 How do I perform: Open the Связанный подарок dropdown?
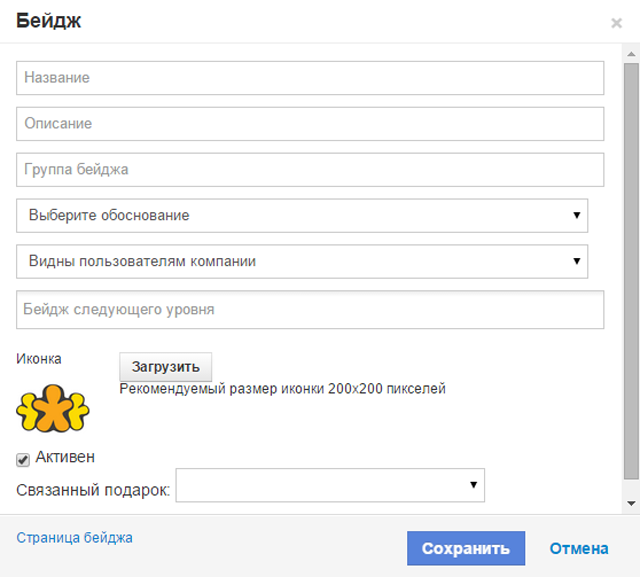click(330, 485)
